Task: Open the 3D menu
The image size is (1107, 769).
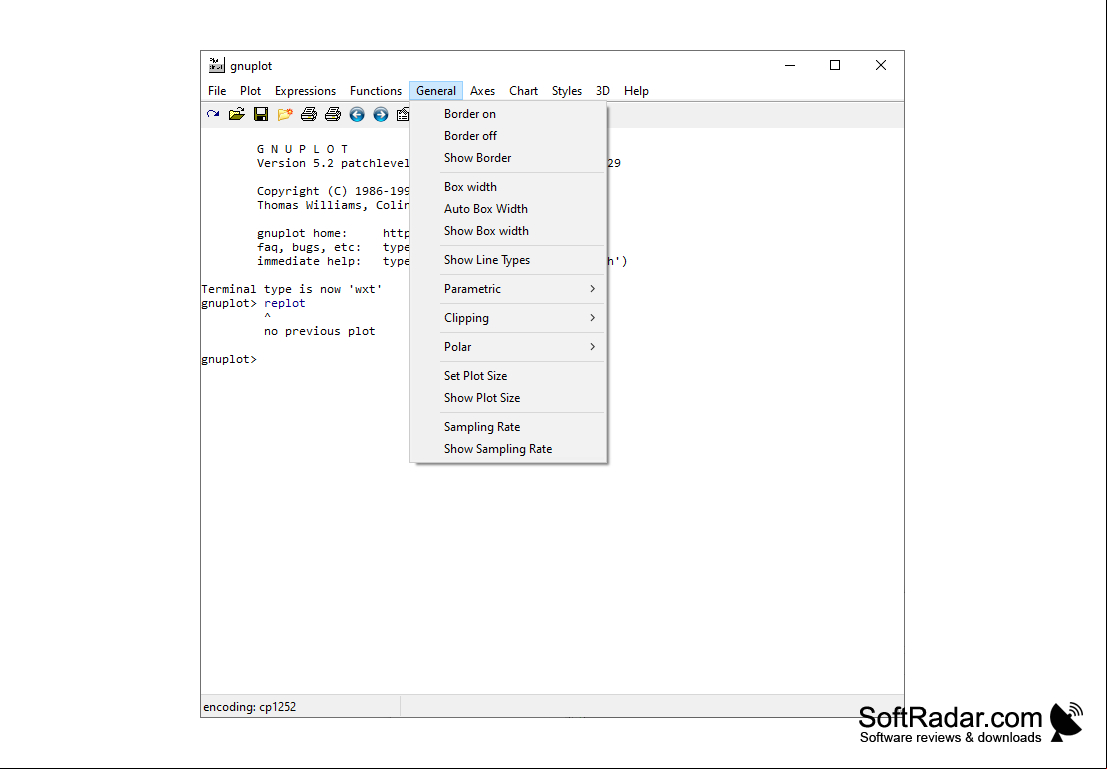Action: pos(602,91)
